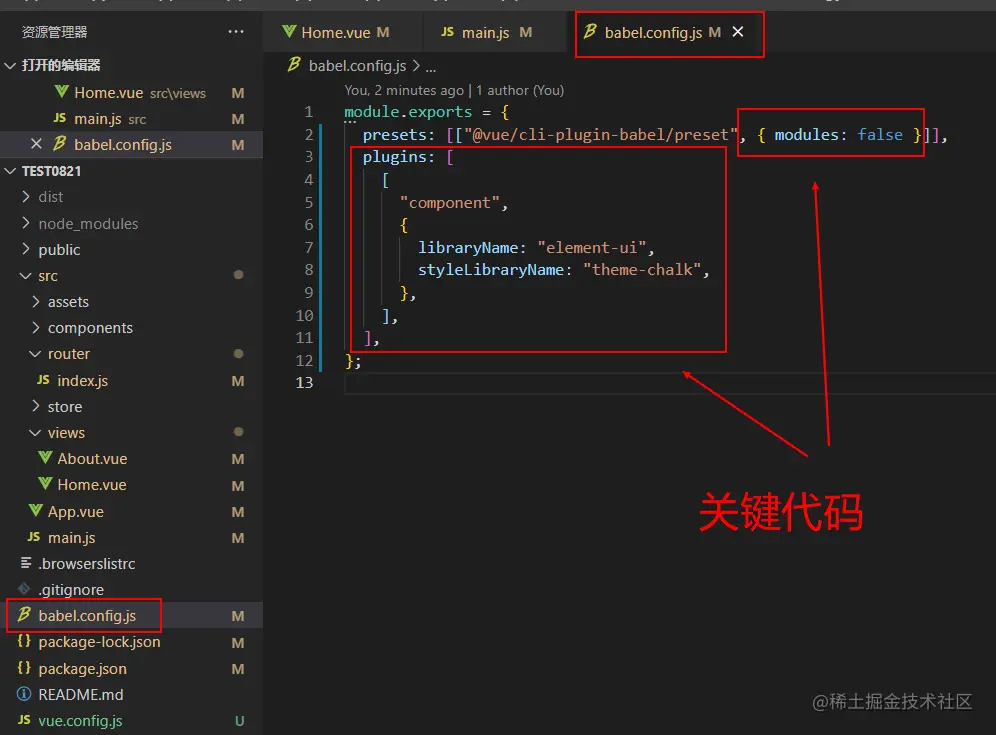996x735 pixels.
Task: Click the info icon beside README.md
Action: [x=24, y=694]
